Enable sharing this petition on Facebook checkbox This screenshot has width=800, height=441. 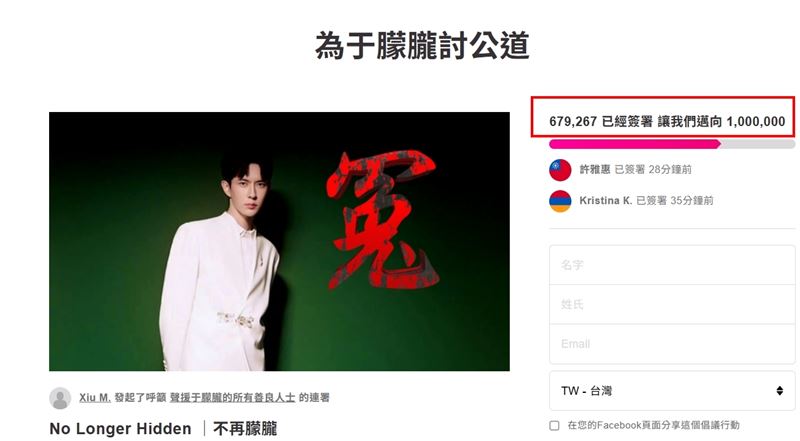(x=555, y=426)
